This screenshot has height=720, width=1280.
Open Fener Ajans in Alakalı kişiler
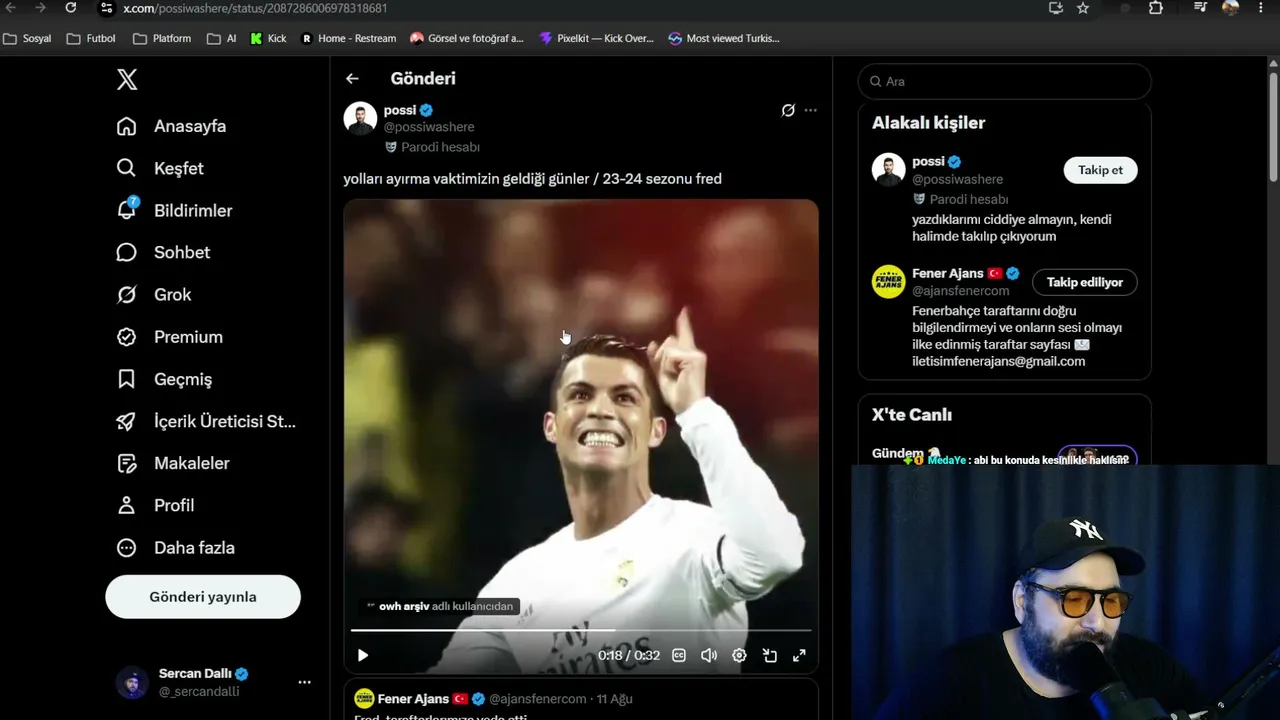[947, 273]
